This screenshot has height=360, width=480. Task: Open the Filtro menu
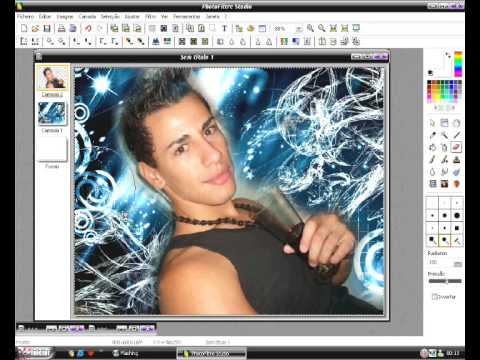[x=151, y=16]
